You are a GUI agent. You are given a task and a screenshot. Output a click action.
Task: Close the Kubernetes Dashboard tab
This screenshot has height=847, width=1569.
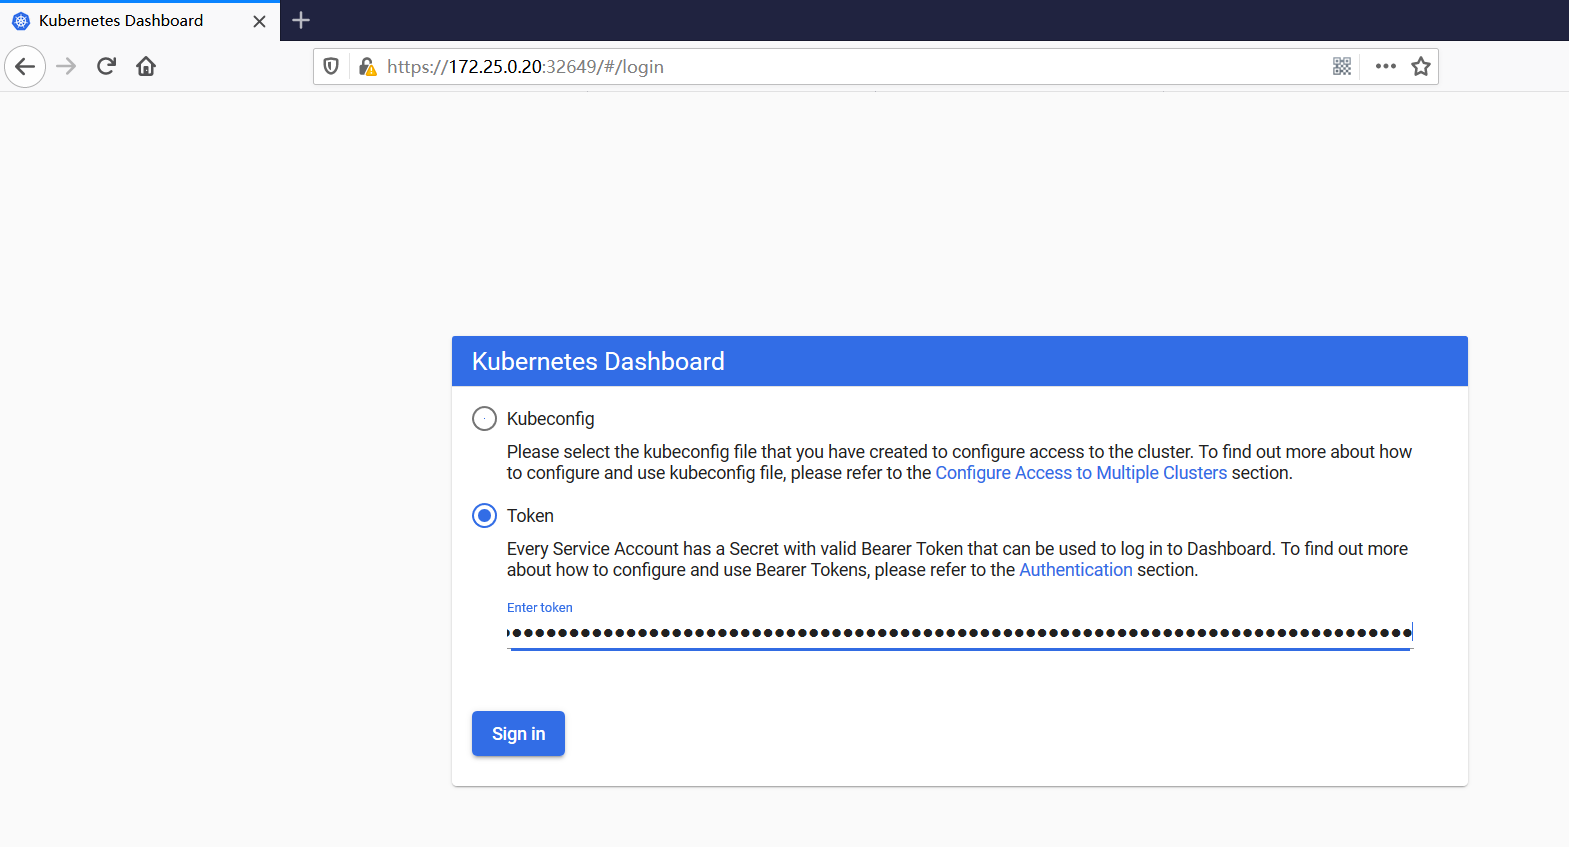pyautogui.click(x=259, y=21)
